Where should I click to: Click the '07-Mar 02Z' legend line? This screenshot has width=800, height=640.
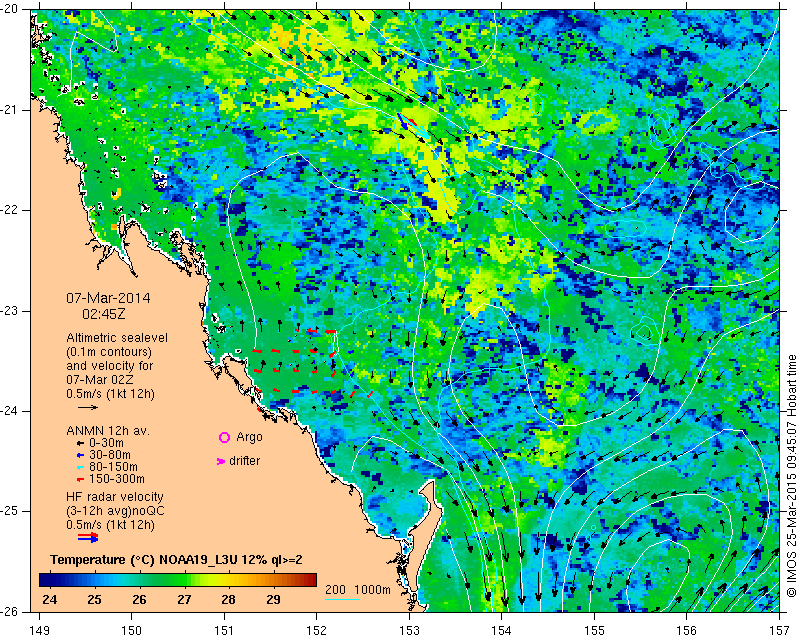point(98,380)
